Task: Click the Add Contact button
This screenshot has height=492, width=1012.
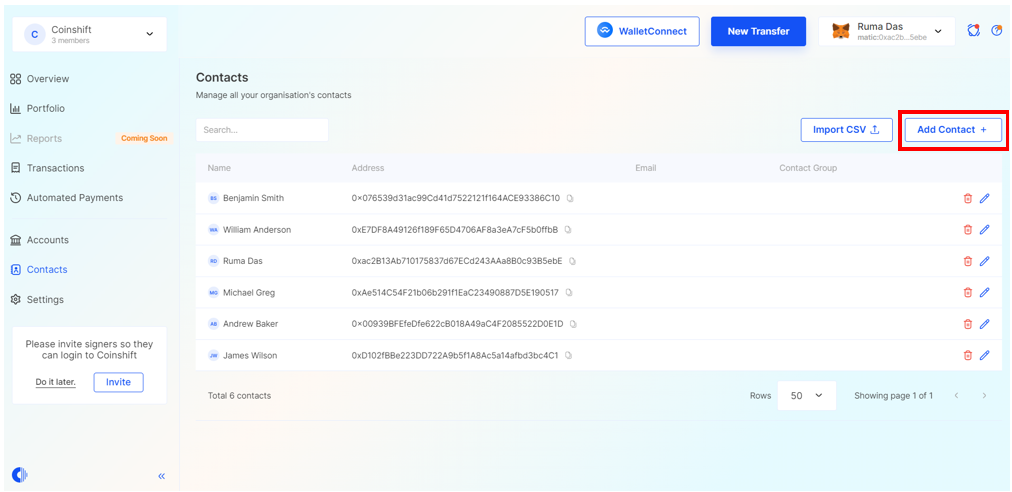Action: pyautogui.click(x=952, y=130)
